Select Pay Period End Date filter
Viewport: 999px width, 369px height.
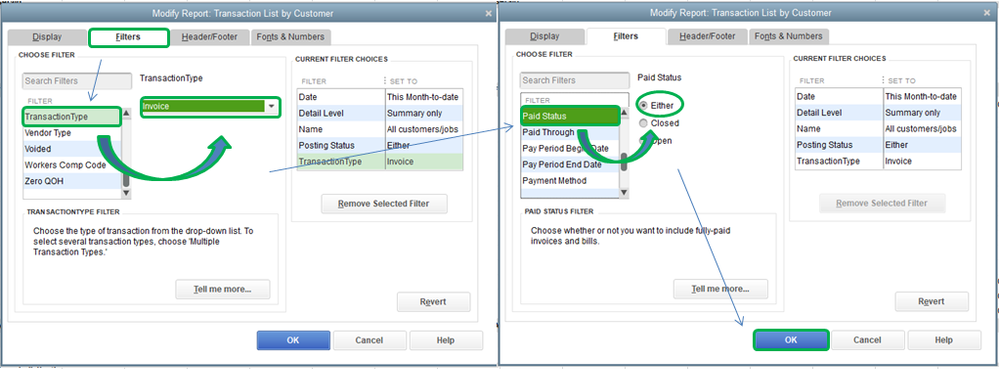[570, 164]
